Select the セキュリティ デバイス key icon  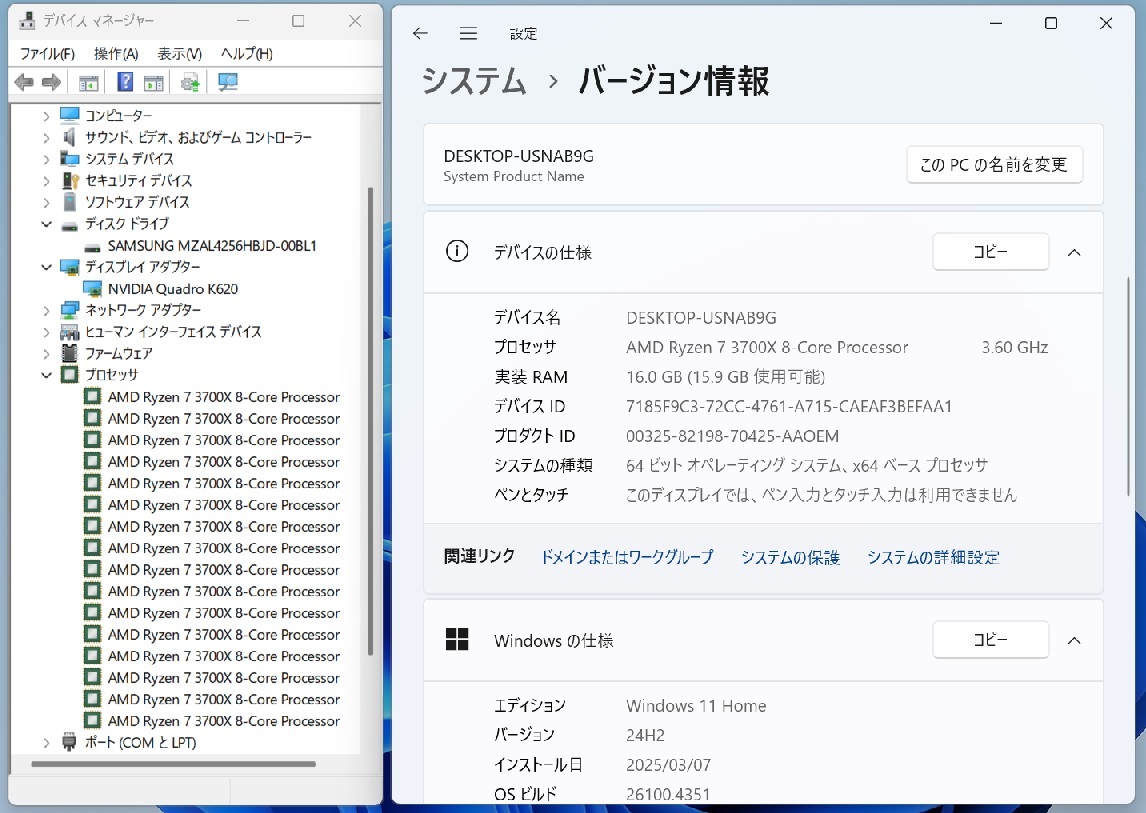tap(69, 180)
